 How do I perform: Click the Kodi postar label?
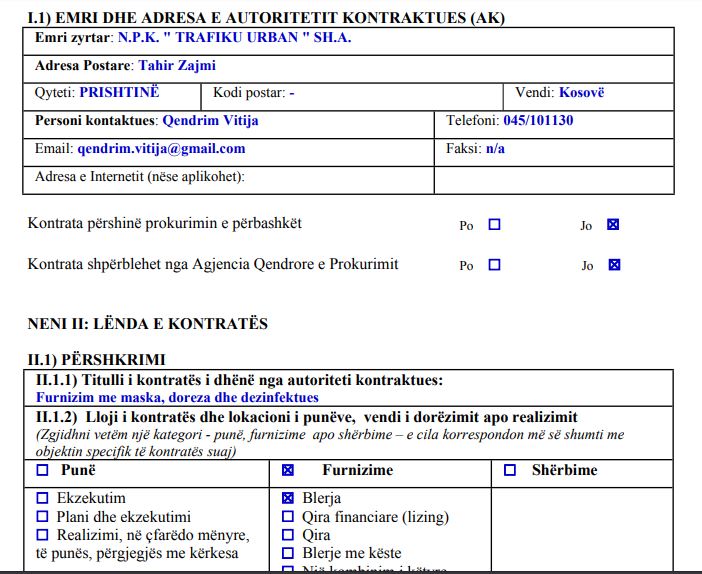click(249, 93)
